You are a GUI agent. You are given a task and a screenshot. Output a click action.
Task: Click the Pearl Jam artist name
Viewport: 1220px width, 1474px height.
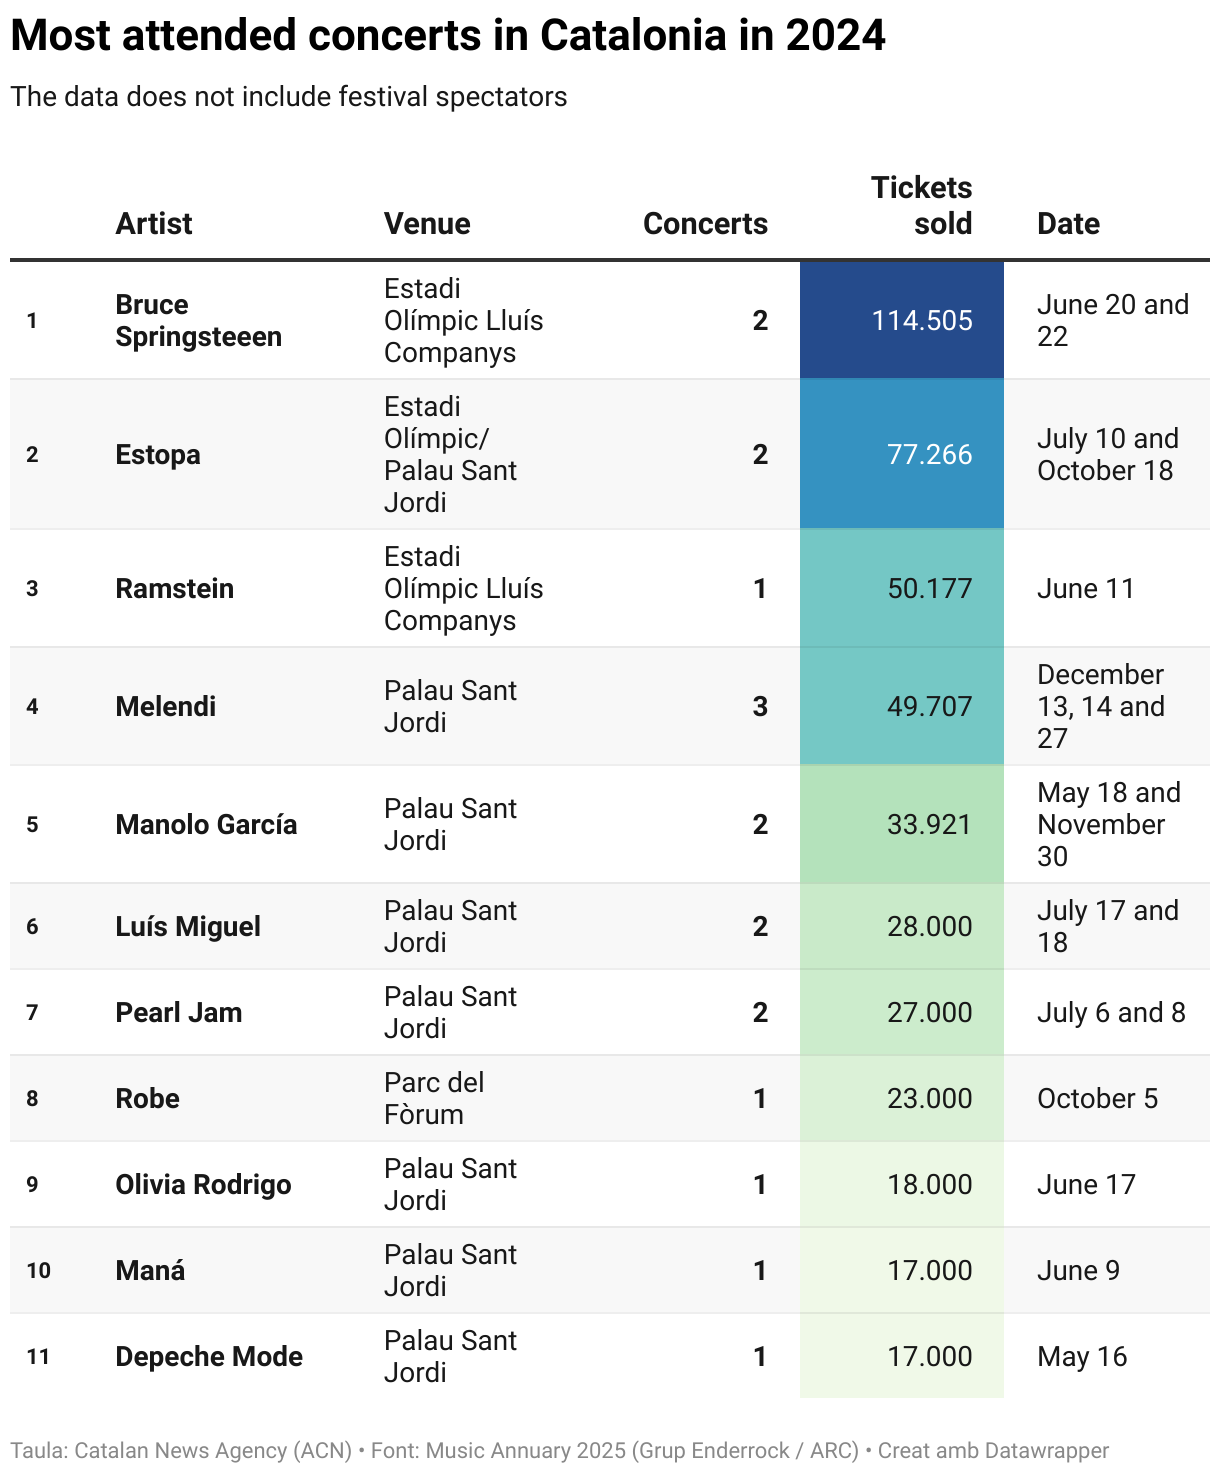tap(179, 1012)
